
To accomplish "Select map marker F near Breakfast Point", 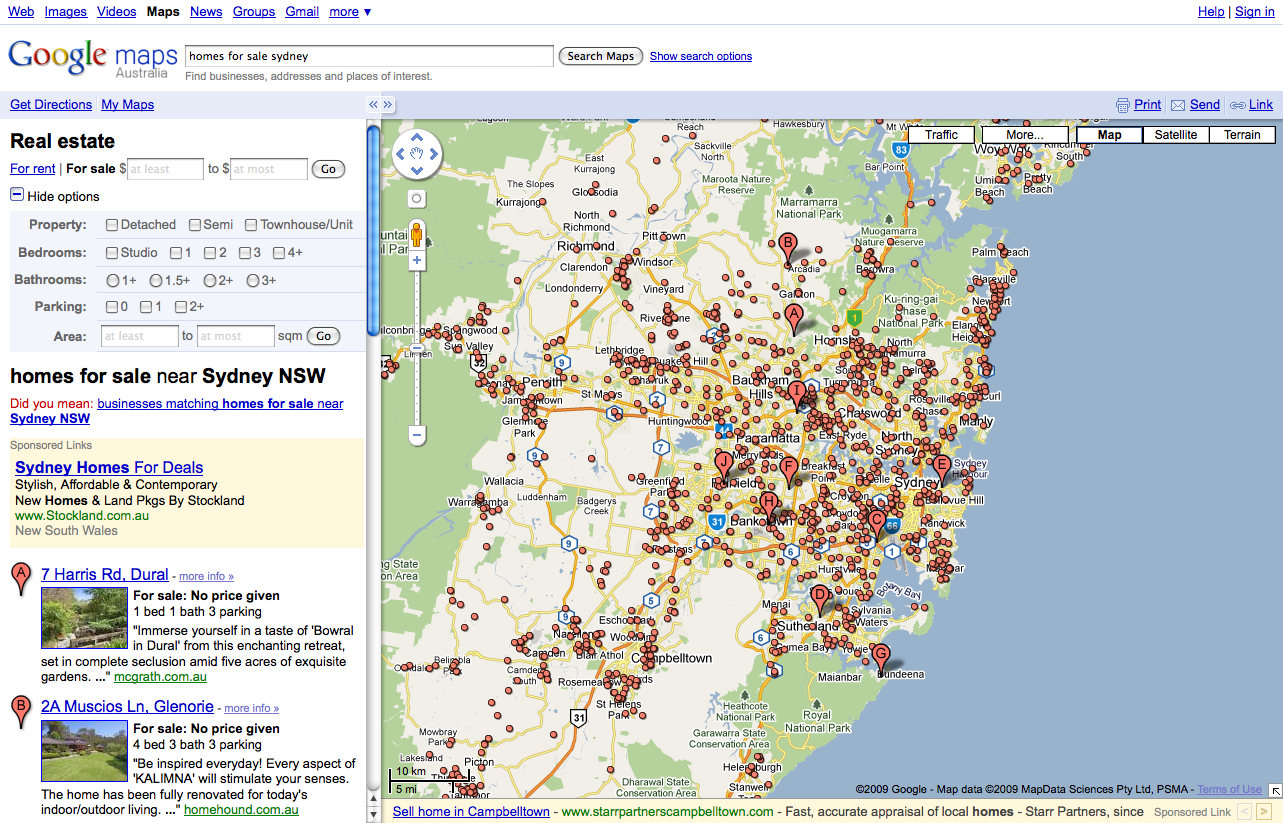I will coord(788,470).
